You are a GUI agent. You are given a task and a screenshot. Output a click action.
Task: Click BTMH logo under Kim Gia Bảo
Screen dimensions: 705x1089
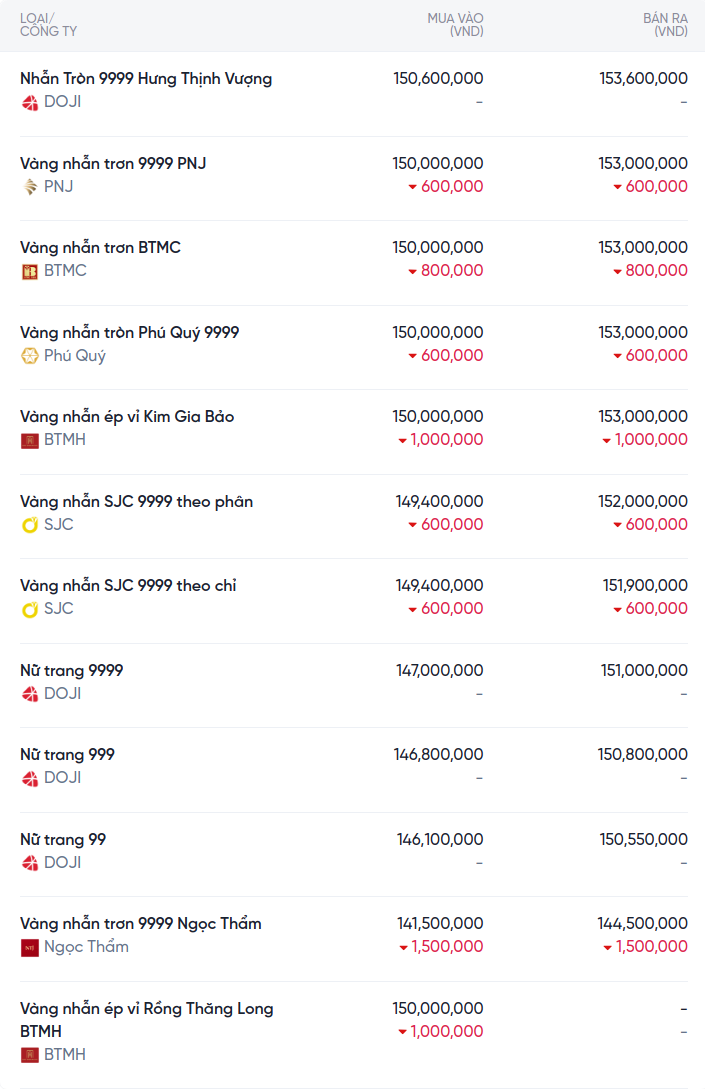30,440
